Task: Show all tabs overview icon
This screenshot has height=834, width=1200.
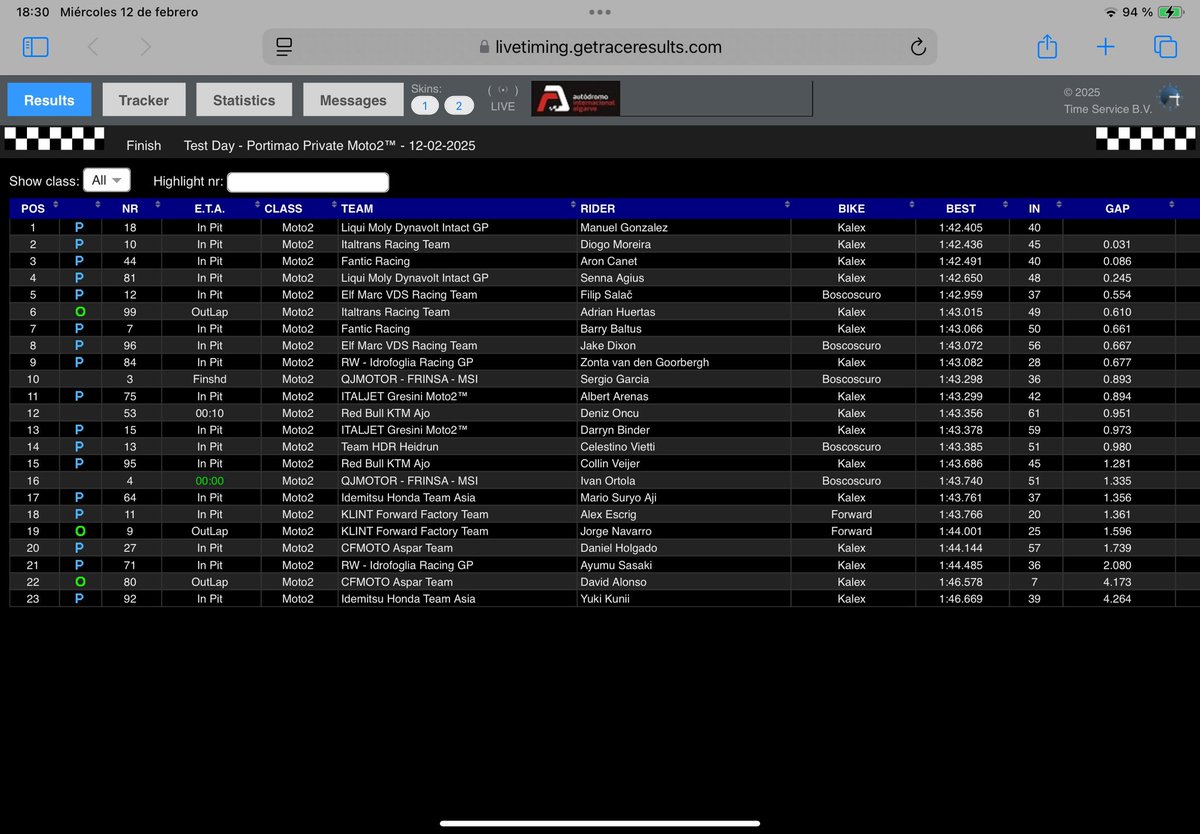Action: click(x=1165, y=46)
